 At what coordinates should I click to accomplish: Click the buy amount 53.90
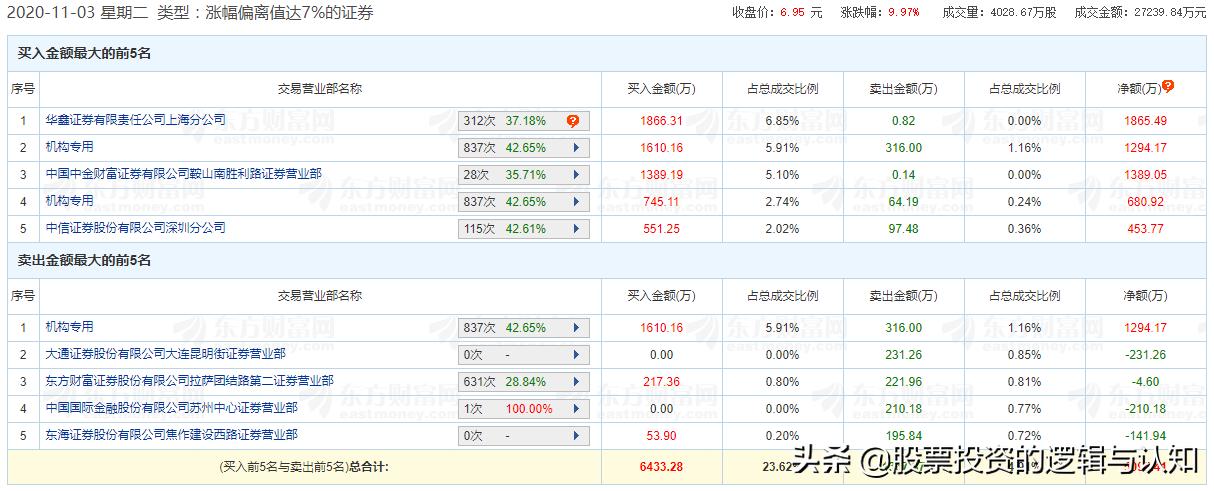(661, 436)
